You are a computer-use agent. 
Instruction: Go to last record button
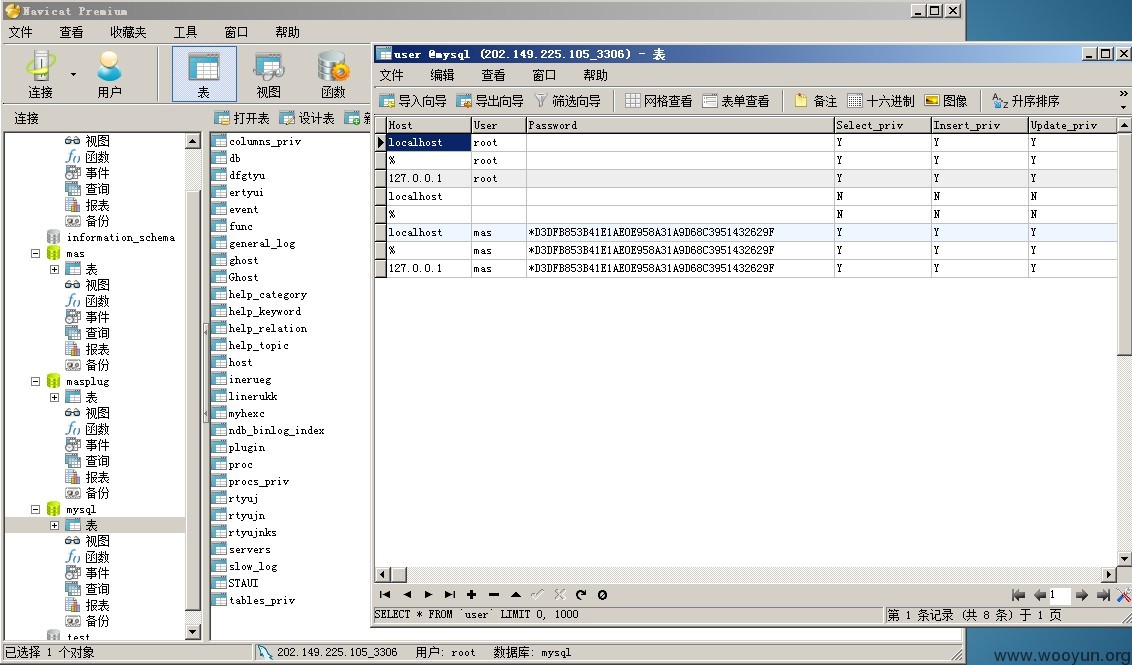tap(450, 595)
